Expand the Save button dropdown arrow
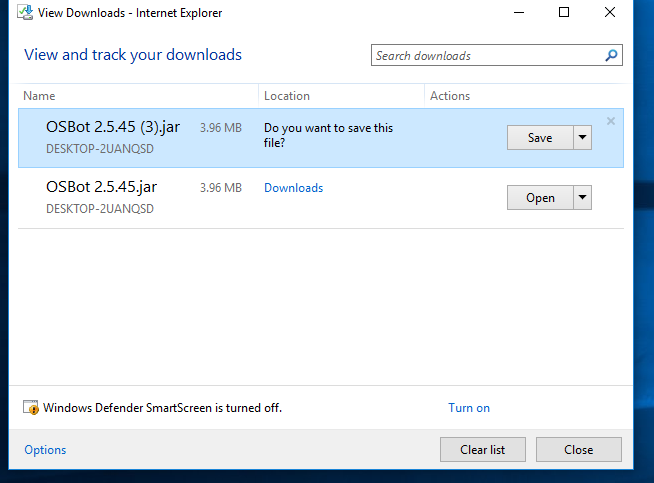Image resolution: width=654 pixels, height=483 pixels. tap(583, 138)
